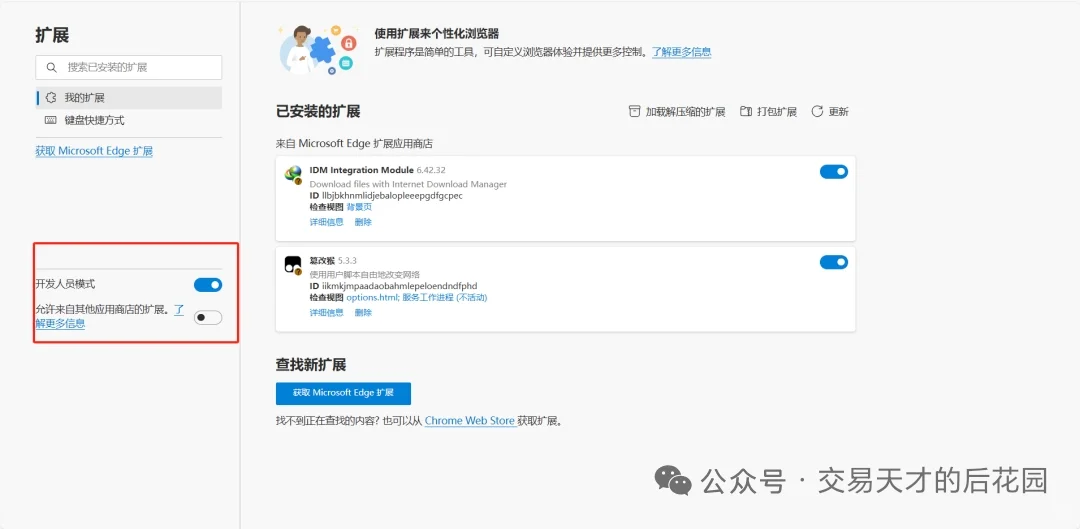The image size is (1080, 529).
Task: Click 了解更多信息 link in header
Action: point(682,52)
